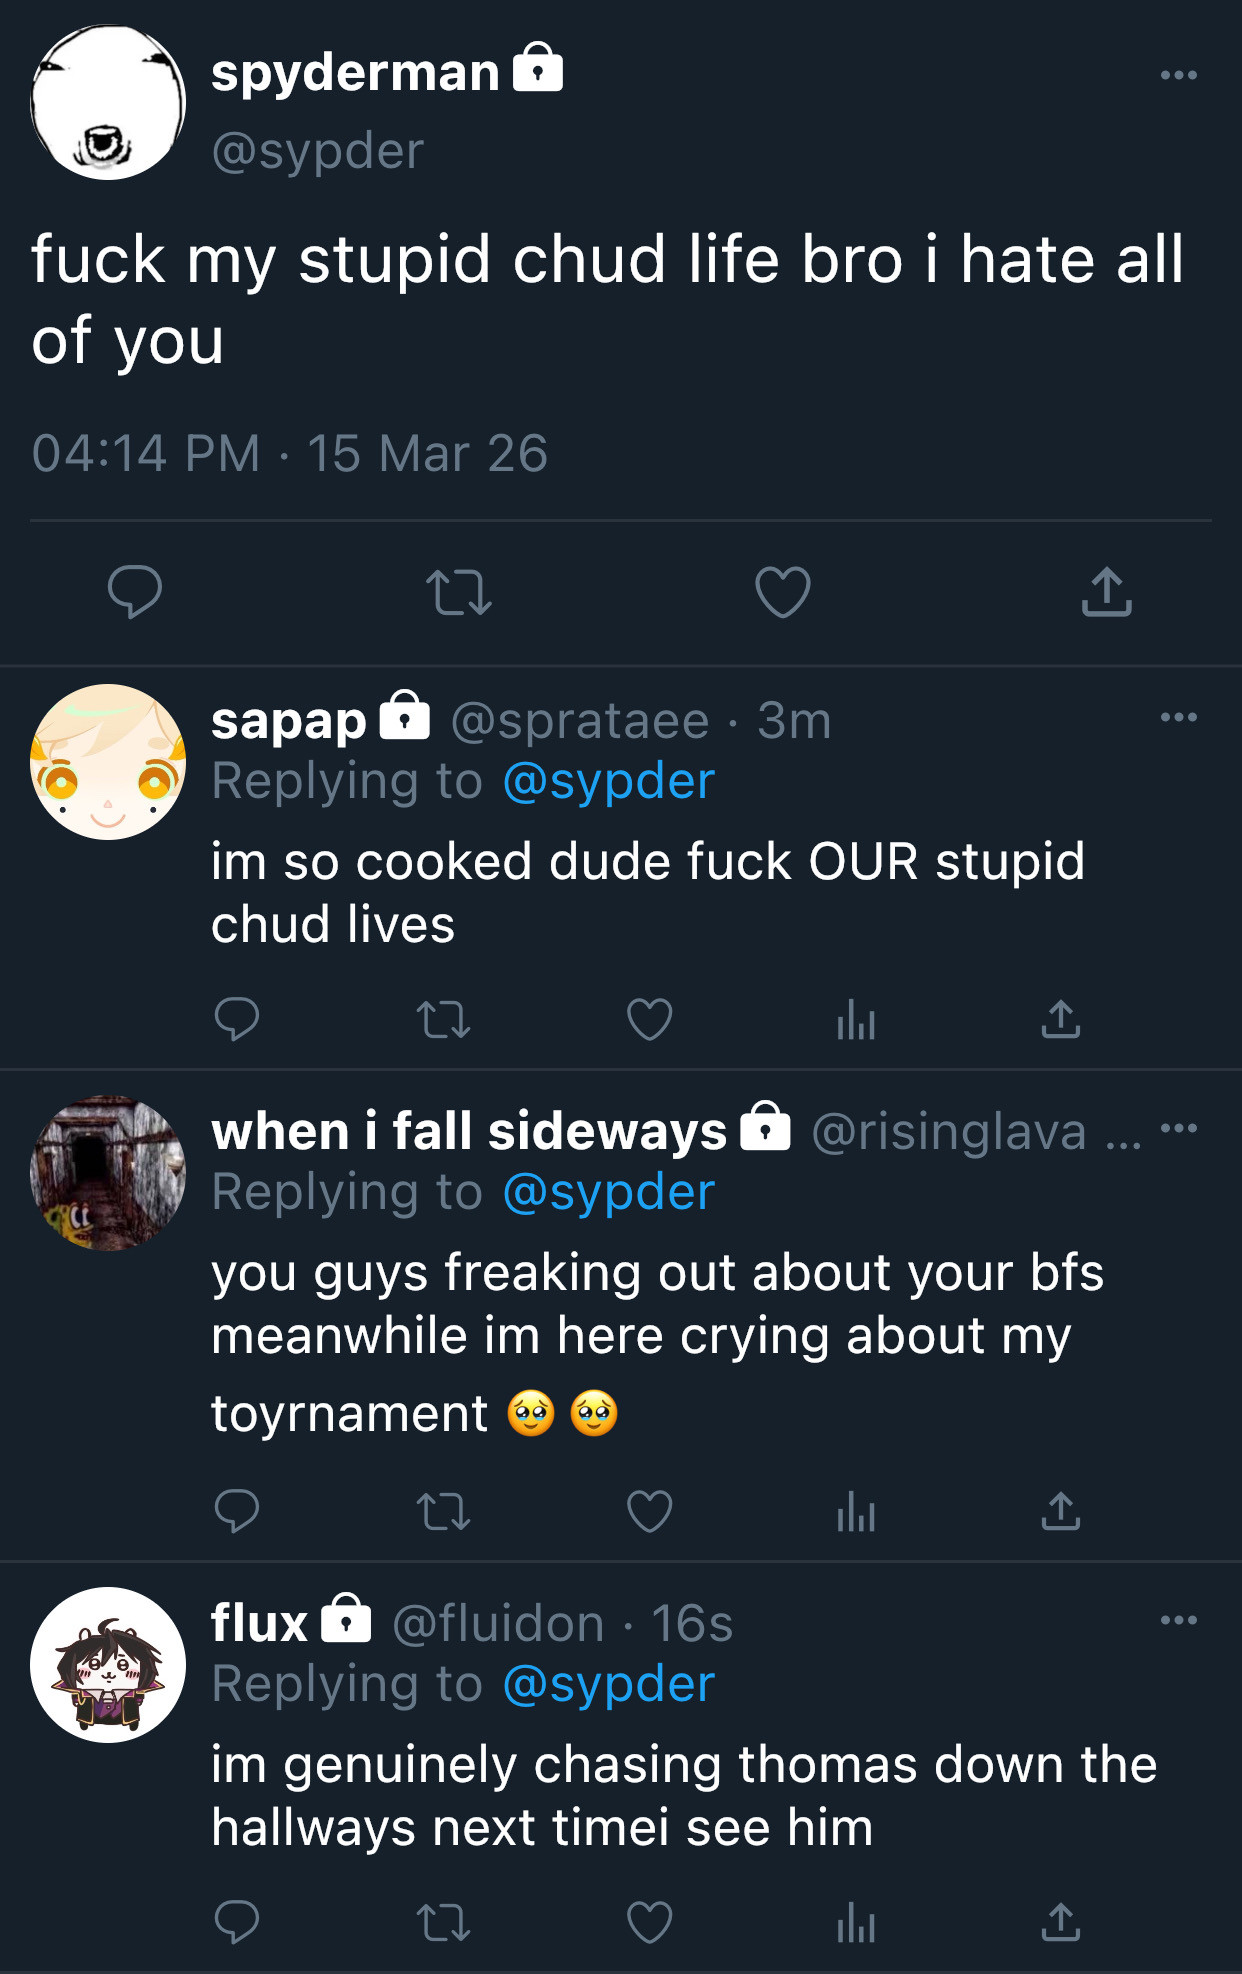1242x1974 pixels.
Task: Retweet spyderman's main tweet
Action: (x=458, y=592)
